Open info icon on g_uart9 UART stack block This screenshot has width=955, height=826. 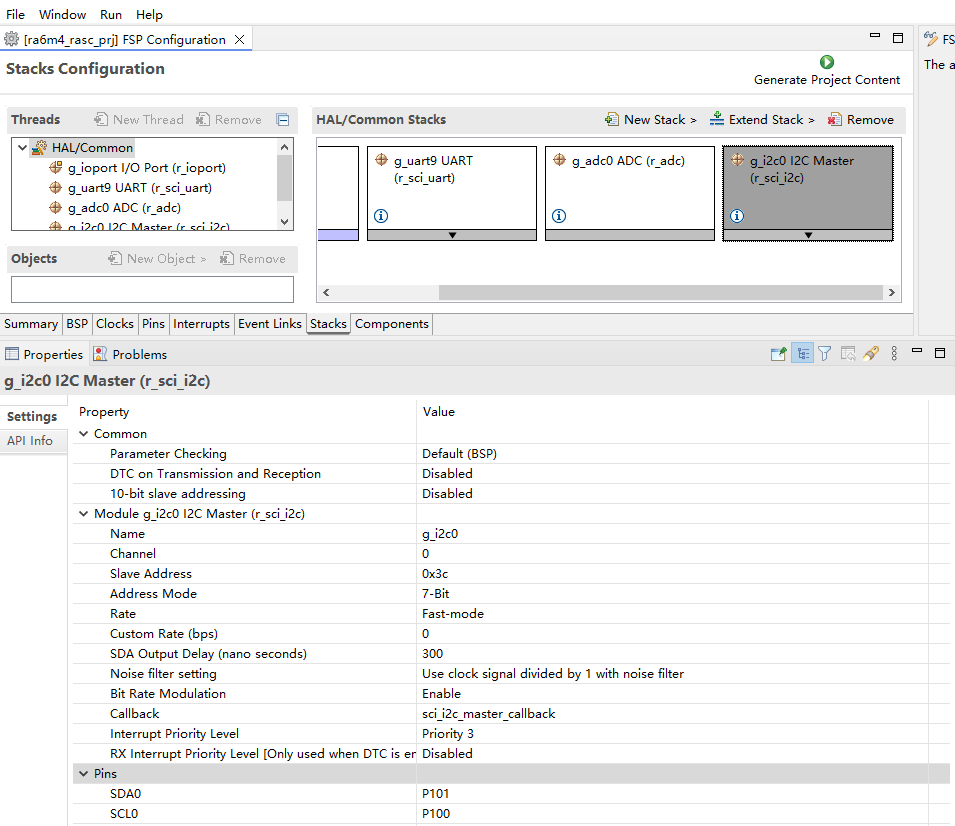(x=381, y=216)
